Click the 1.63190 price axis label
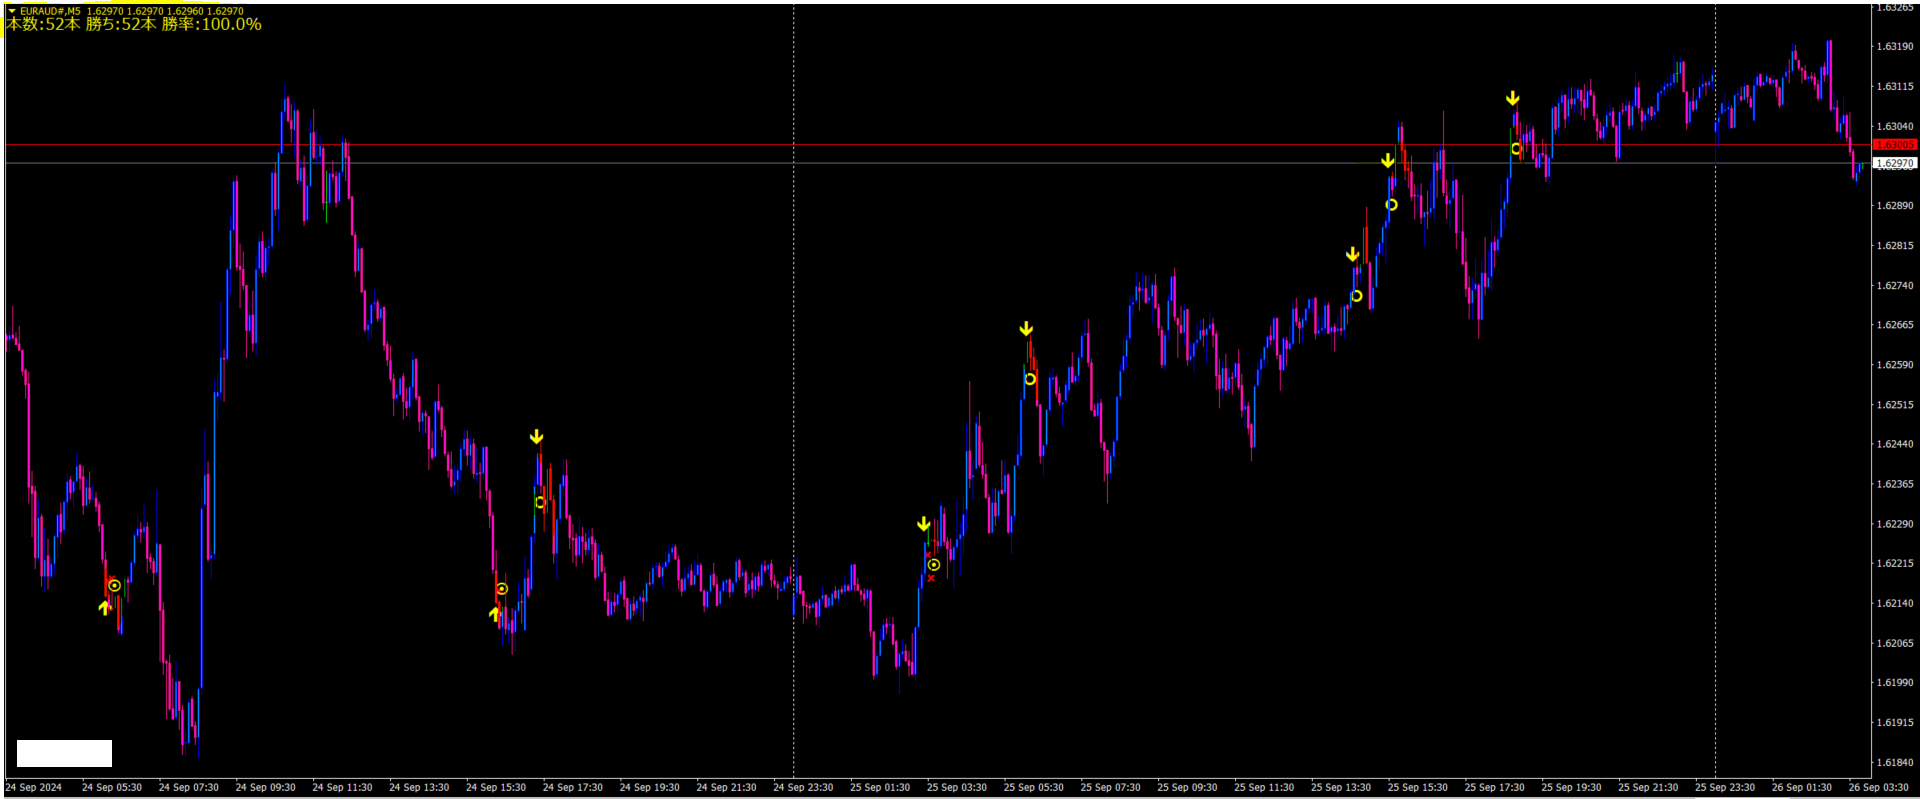This screenshot has width=1920, height=799. 1895,47
